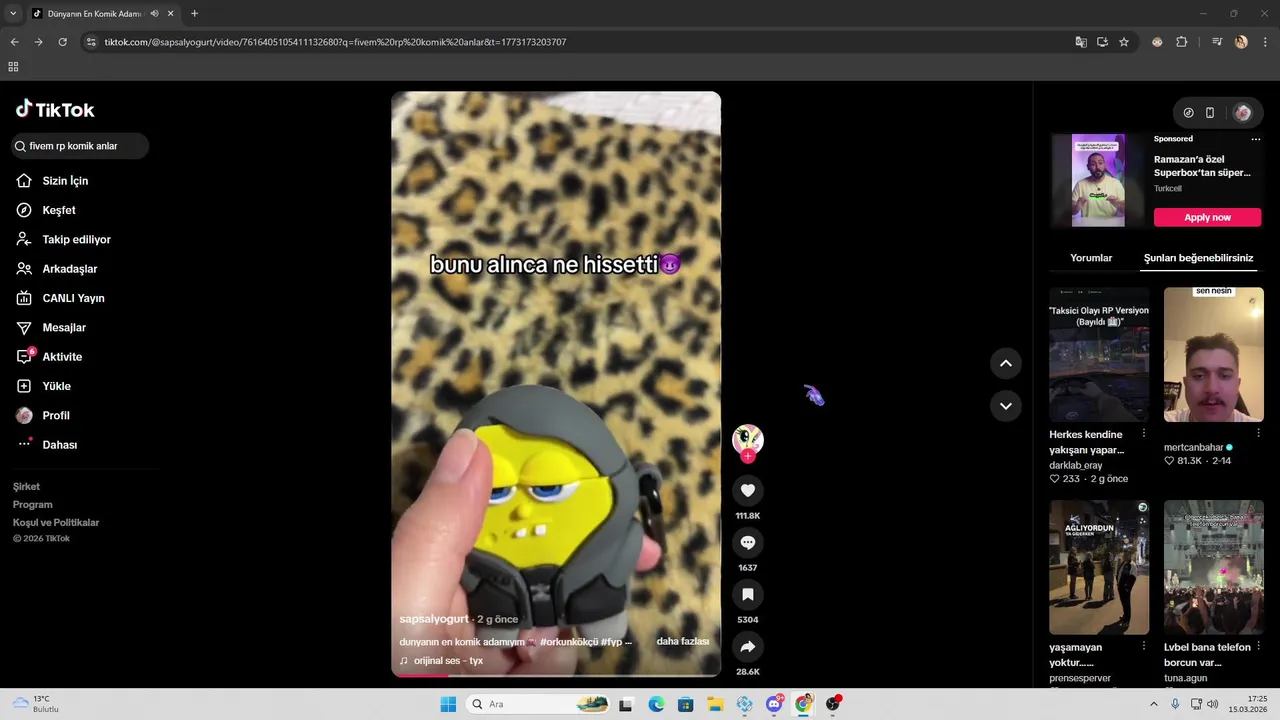Click the Apply now ad button

click(x=1208, y=217)
